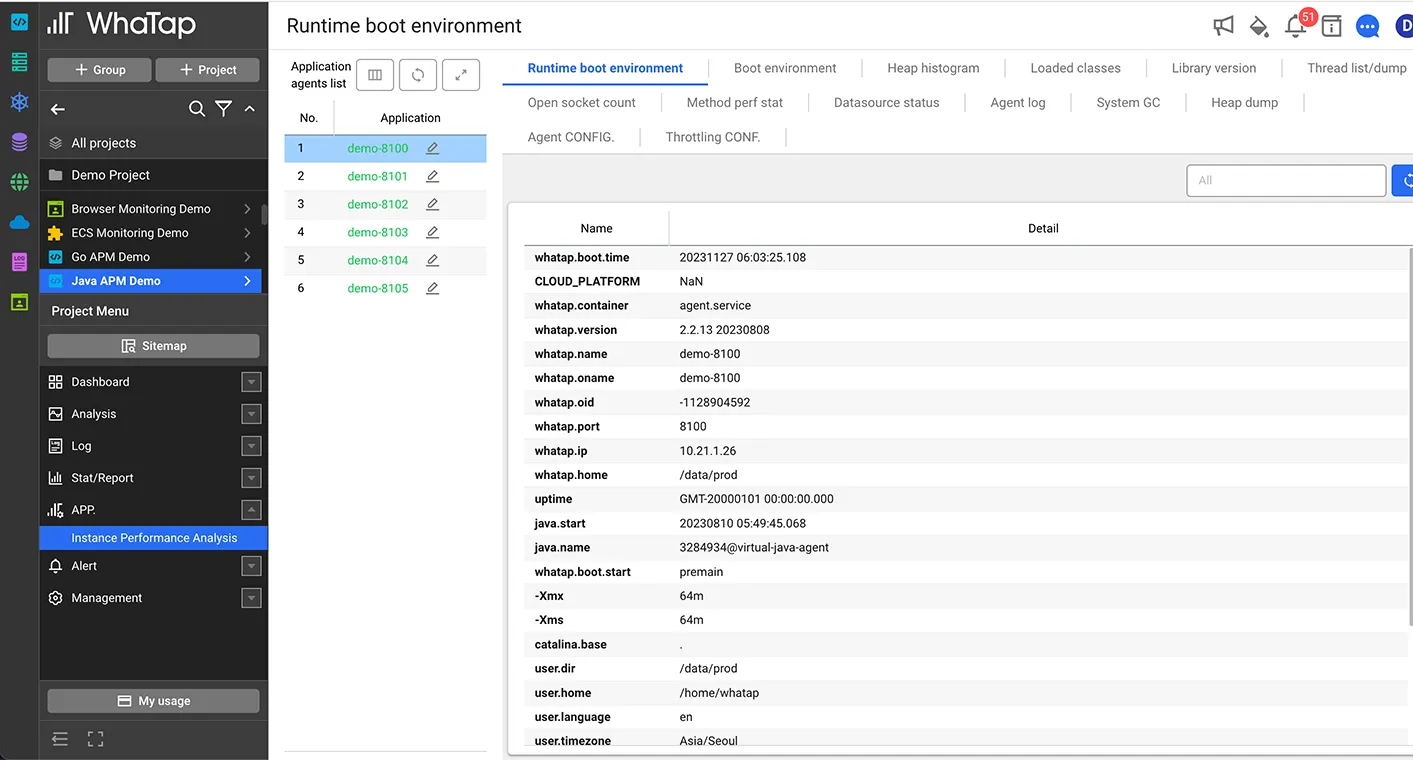This screenshot has height=760, width=1413.
Task: Expand the Alert menu dropdown arrow
Action: [252, 566]
